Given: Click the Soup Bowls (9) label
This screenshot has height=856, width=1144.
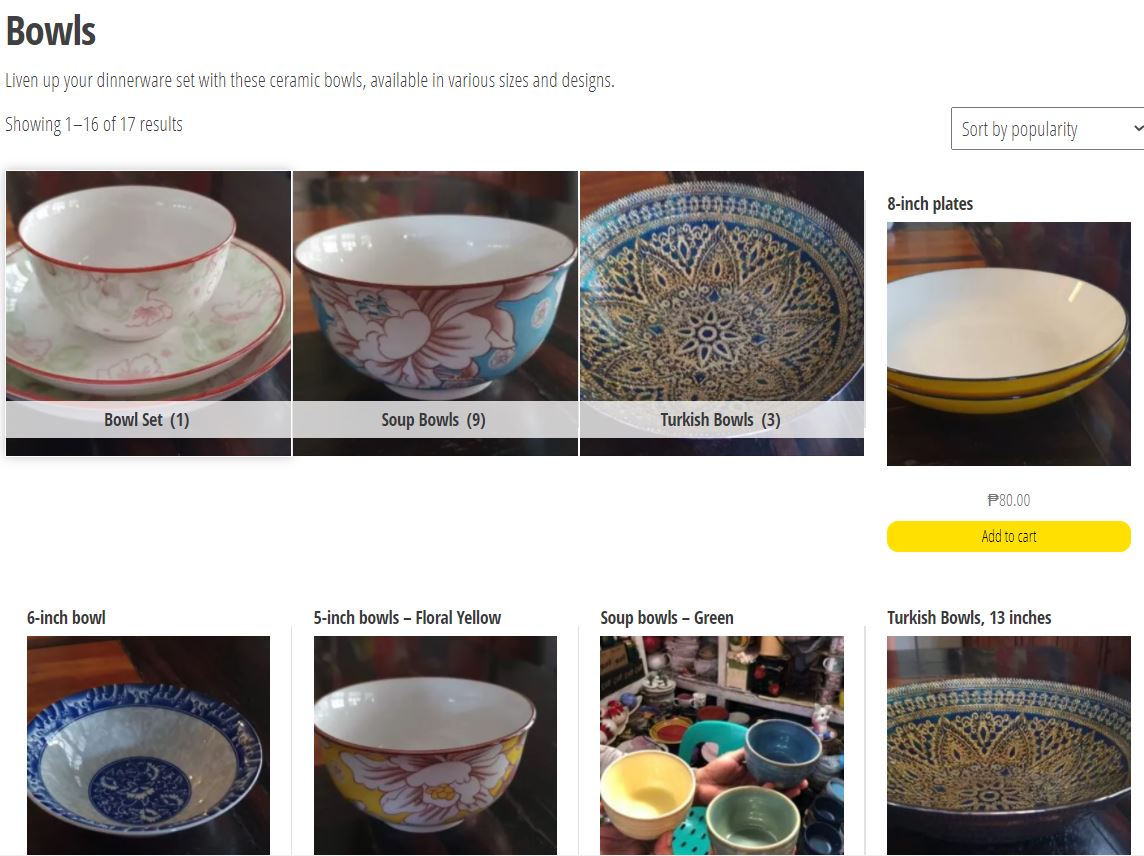Looking at the screenshot, I should click(433, 420).
